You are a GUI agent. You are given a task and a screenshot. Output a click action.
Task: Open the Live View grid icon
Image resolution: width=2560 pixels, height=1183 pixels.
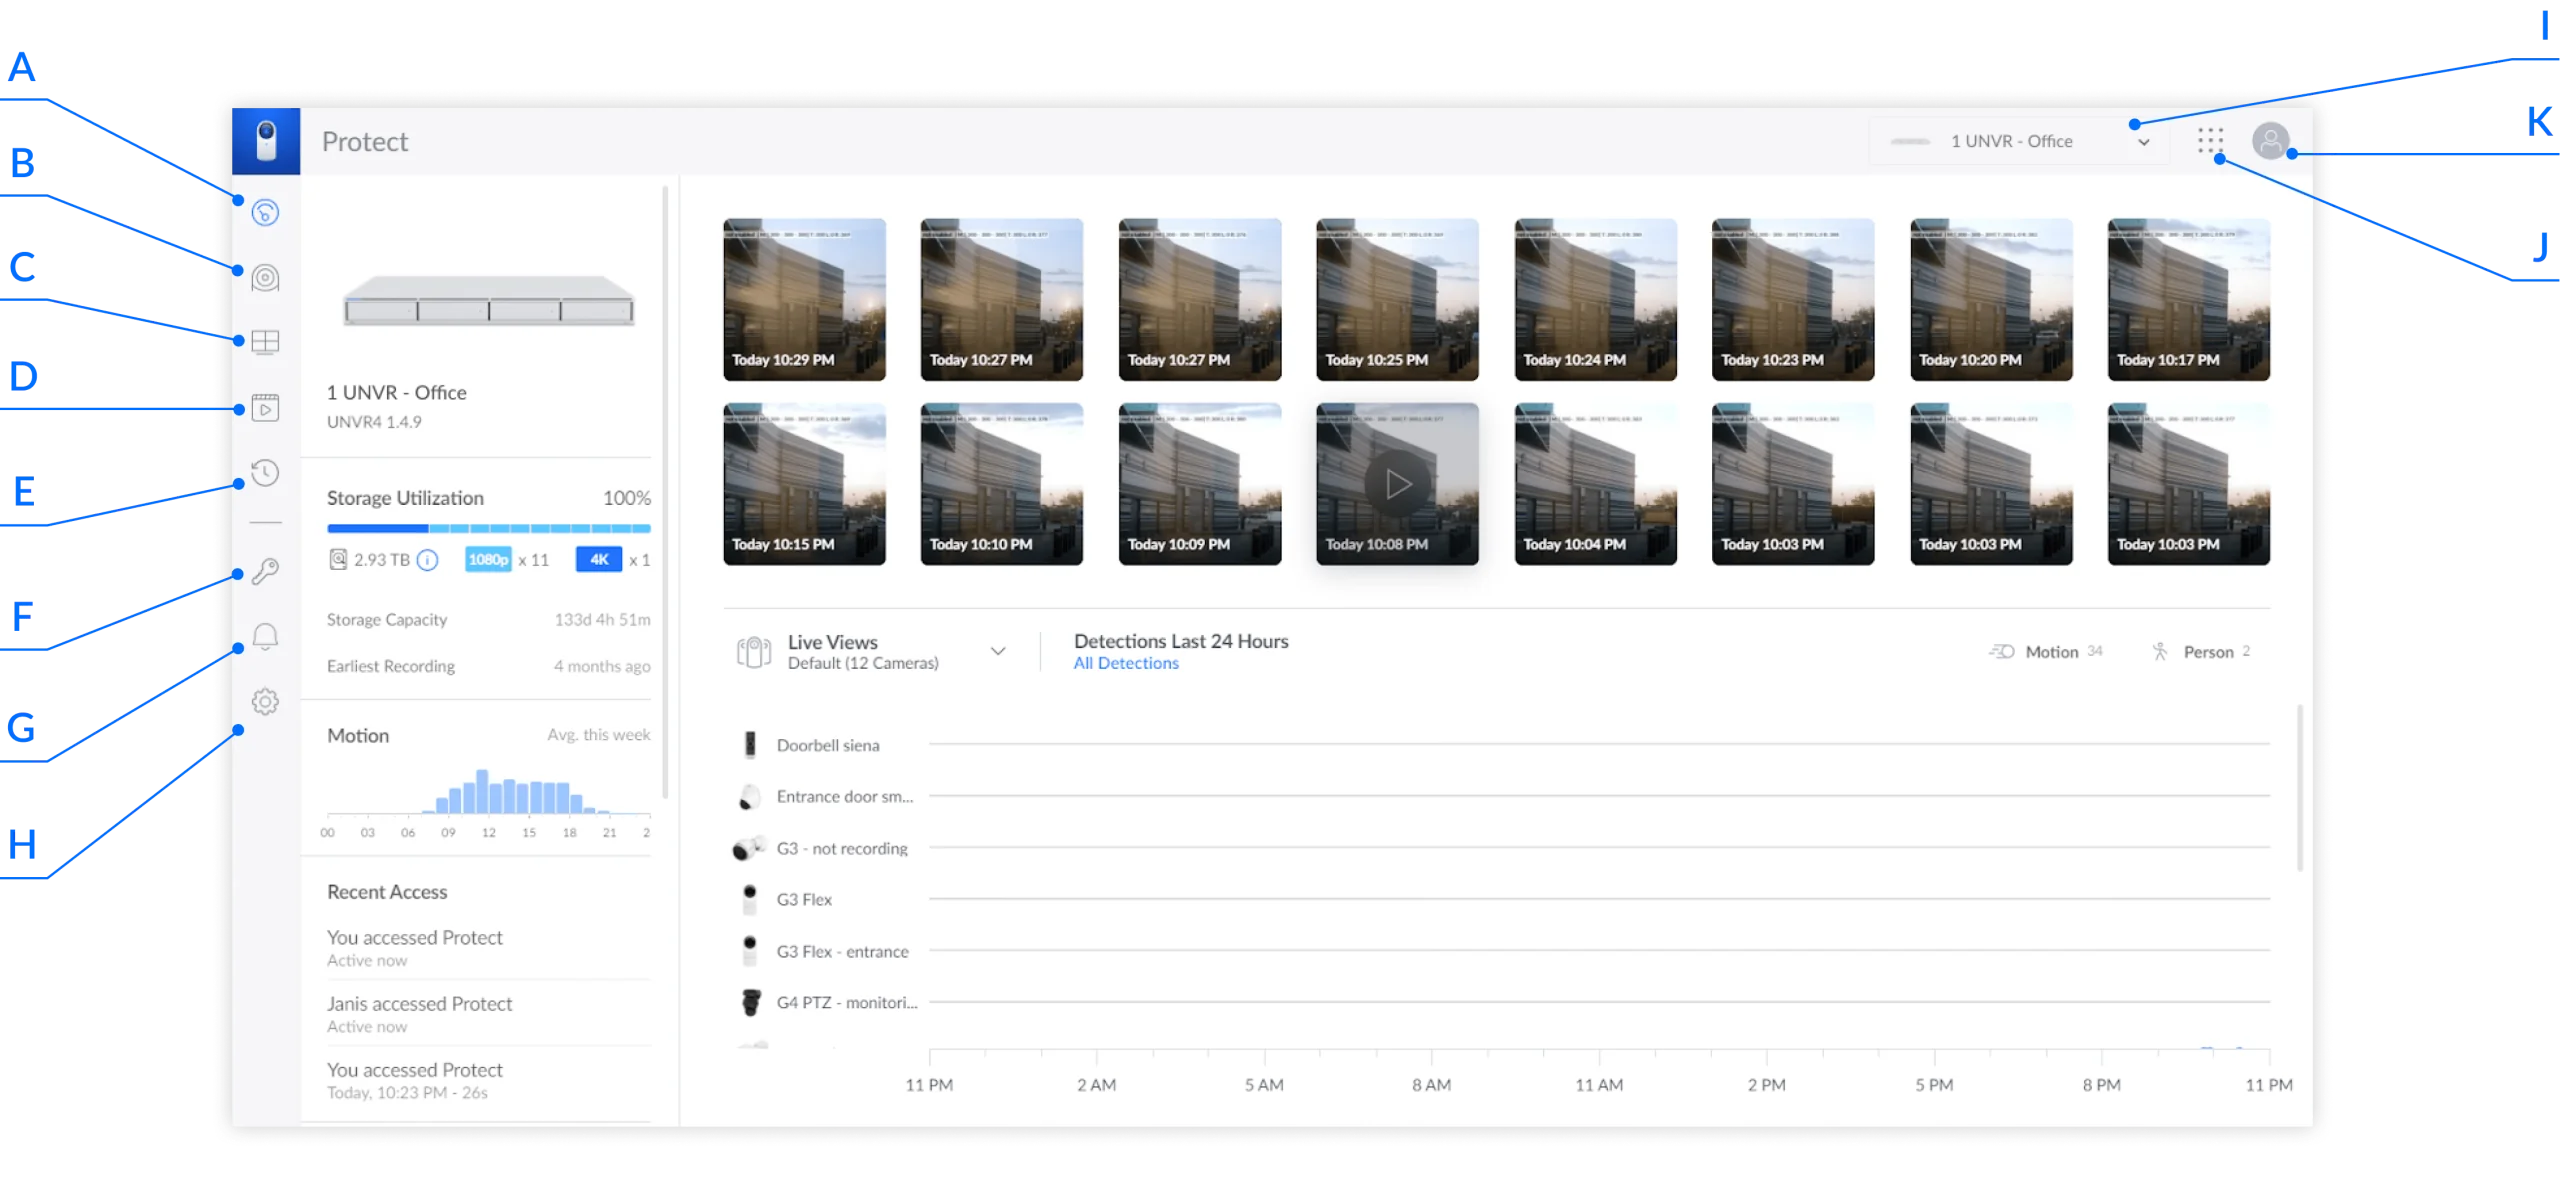tap(265, 342)
